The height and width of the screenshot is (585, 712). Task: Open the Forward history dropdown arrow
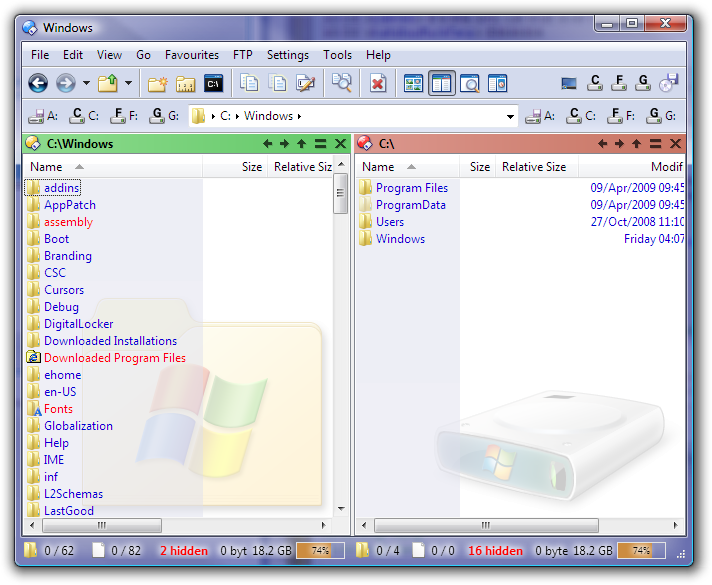click(x=86, y=84)
